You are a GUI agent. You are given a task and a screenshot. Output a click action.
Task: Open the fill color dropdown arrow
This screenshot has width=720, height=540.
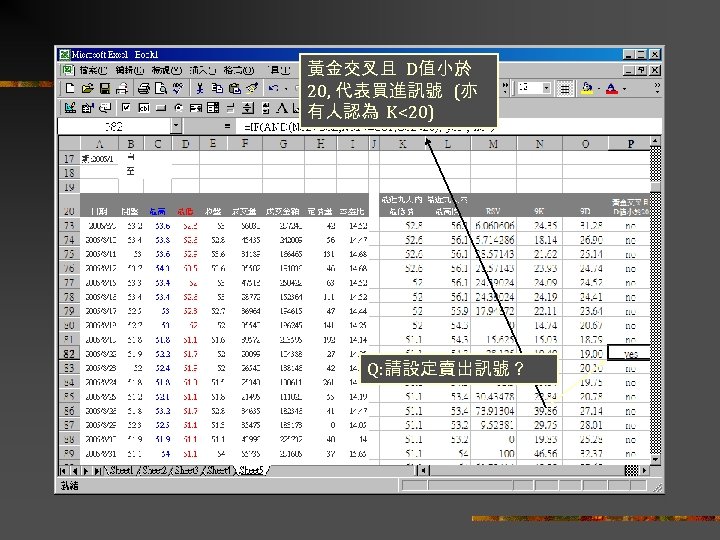click(599, 88)
